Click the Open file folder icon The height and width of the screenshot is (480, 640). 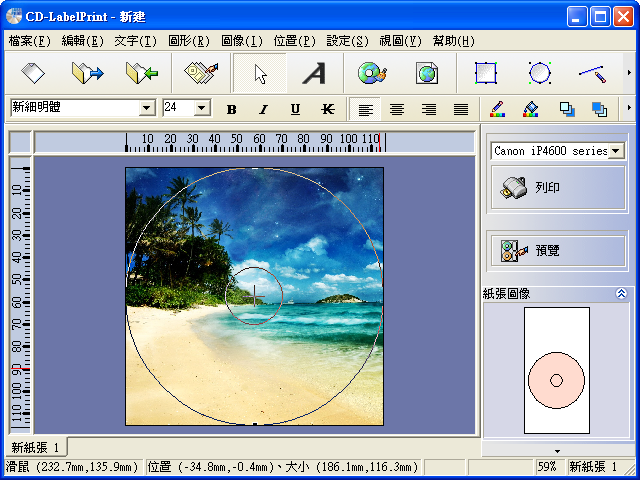coord(87,73)
